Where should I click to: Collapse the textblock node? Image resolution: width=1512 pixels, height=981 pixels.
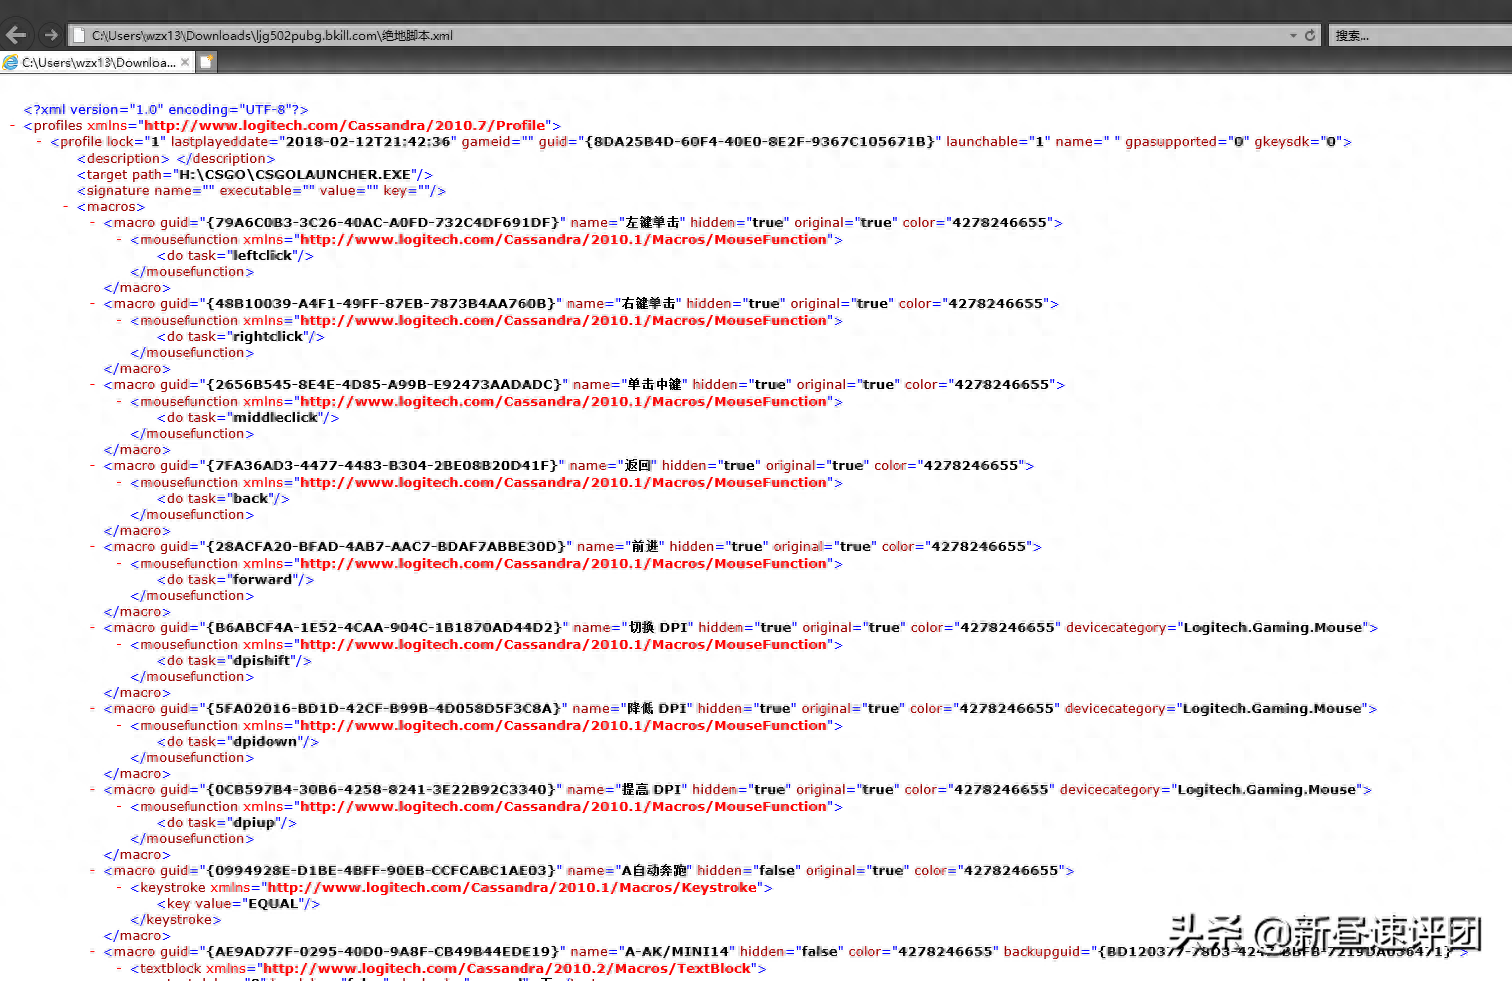pos(120,969)
